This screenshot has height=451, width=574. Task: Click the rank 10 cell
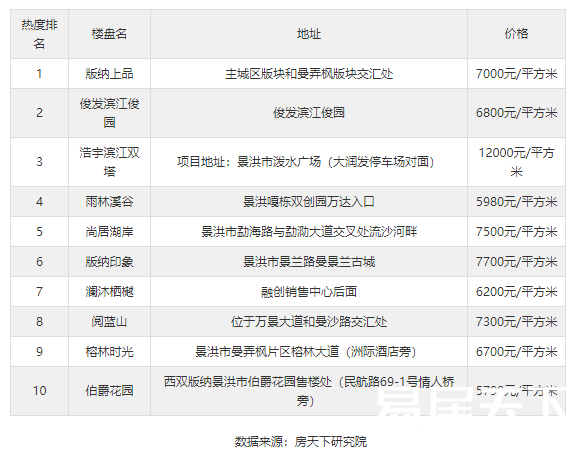point(40,391)
